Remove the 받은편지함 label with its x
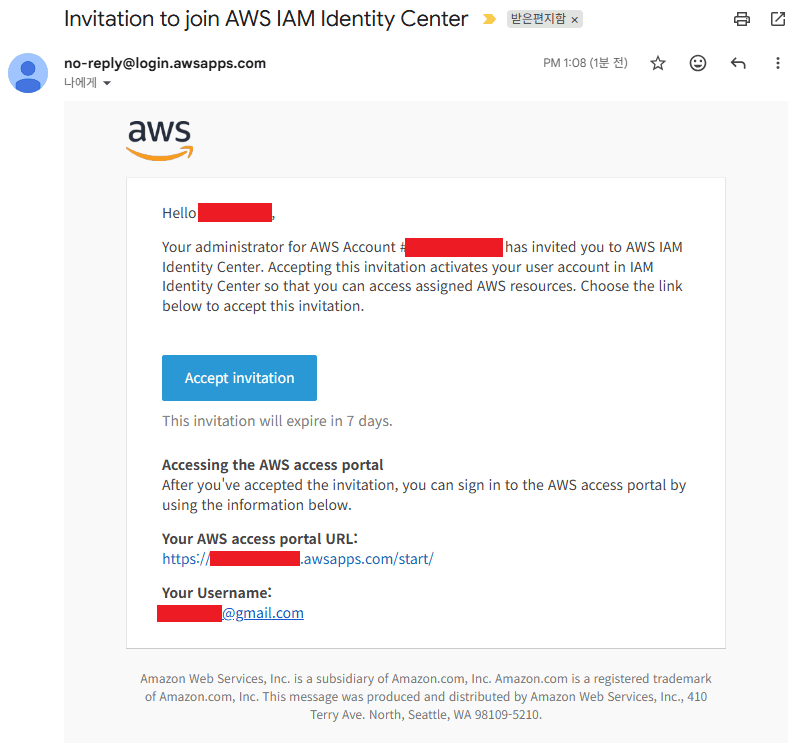This screenshot has height=749, width=802. pos(575,20)
